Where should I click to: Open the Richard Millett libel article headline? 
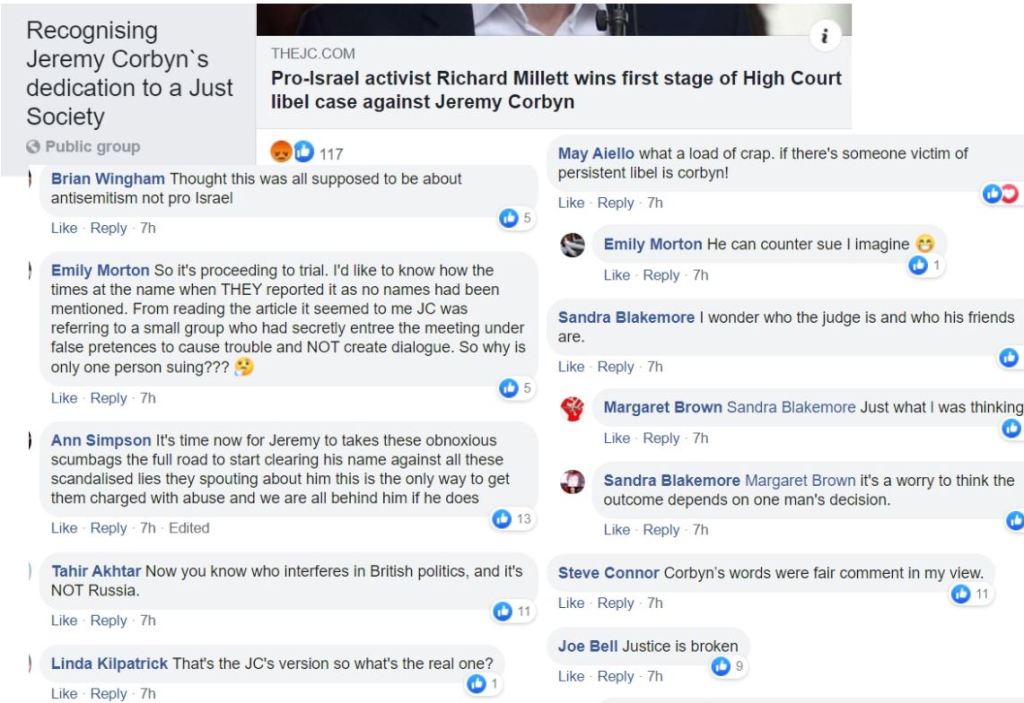tap(556, 90)
